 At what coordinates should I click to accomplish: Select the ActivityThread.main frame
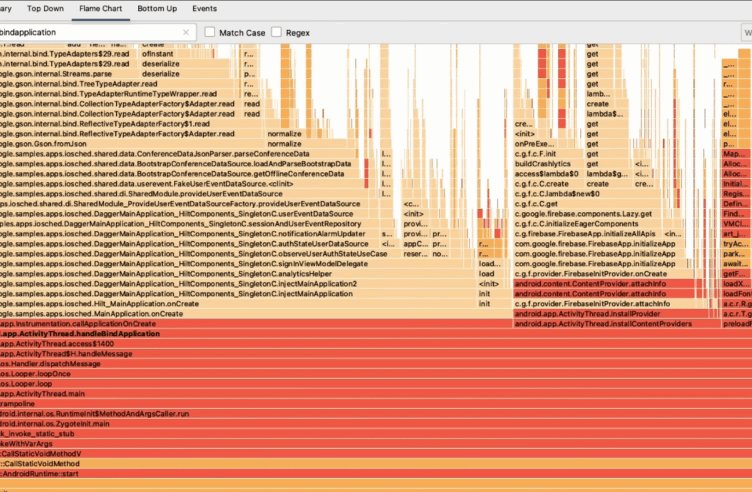[x=376, y=394]
